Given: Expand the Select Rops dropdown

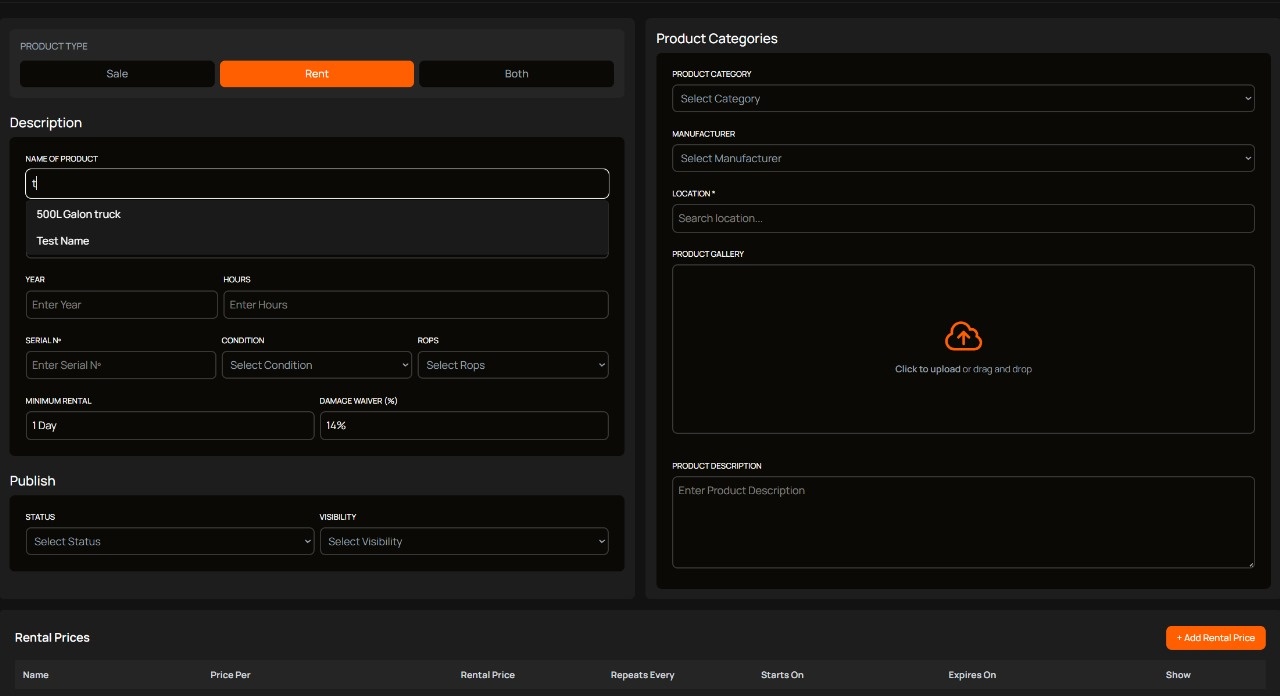Looking at the screenshot, I should coord(513,365).
